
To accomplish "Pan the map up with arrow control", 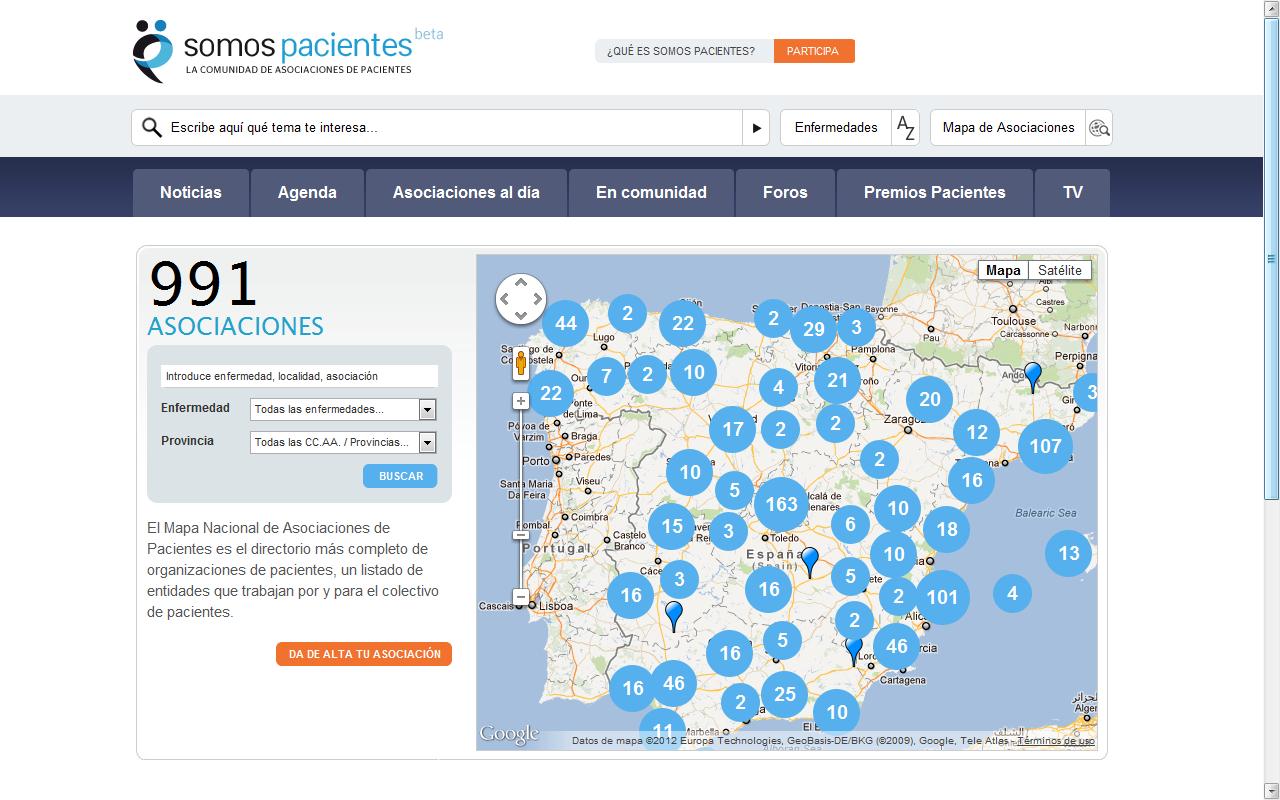I will click(x=521, y=282).
